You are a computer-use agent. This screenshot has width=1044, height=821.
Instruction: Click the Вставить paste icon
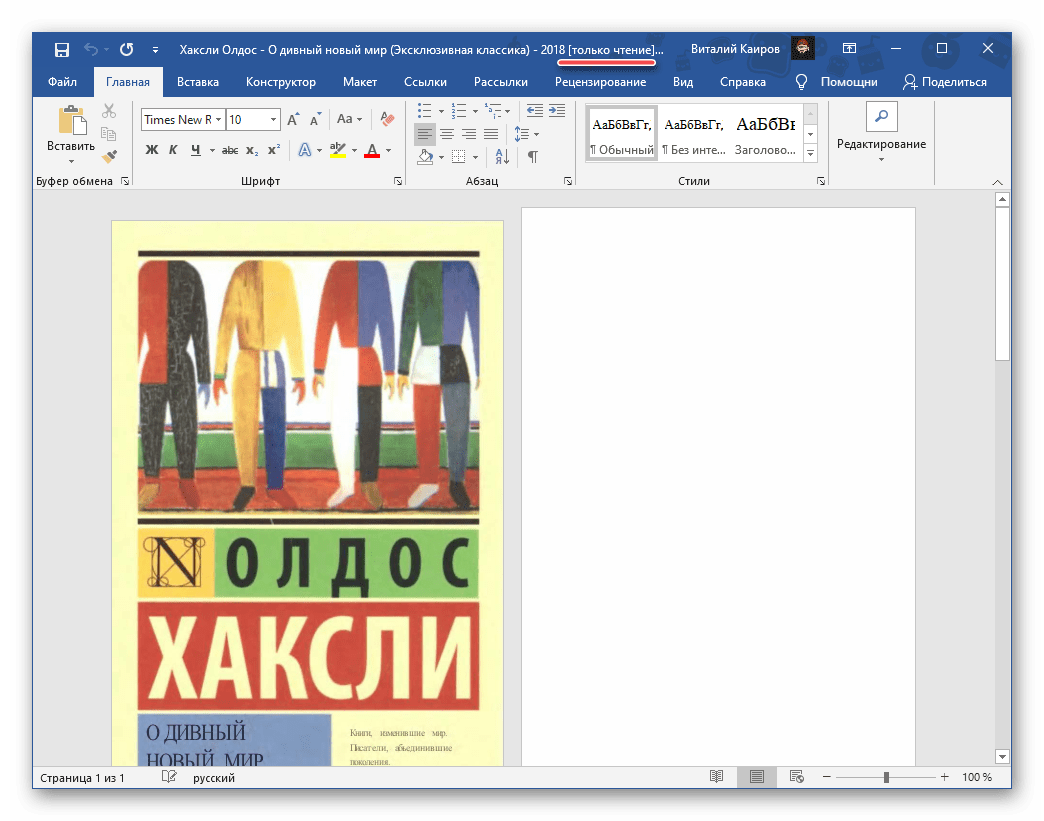pos(72,121)
